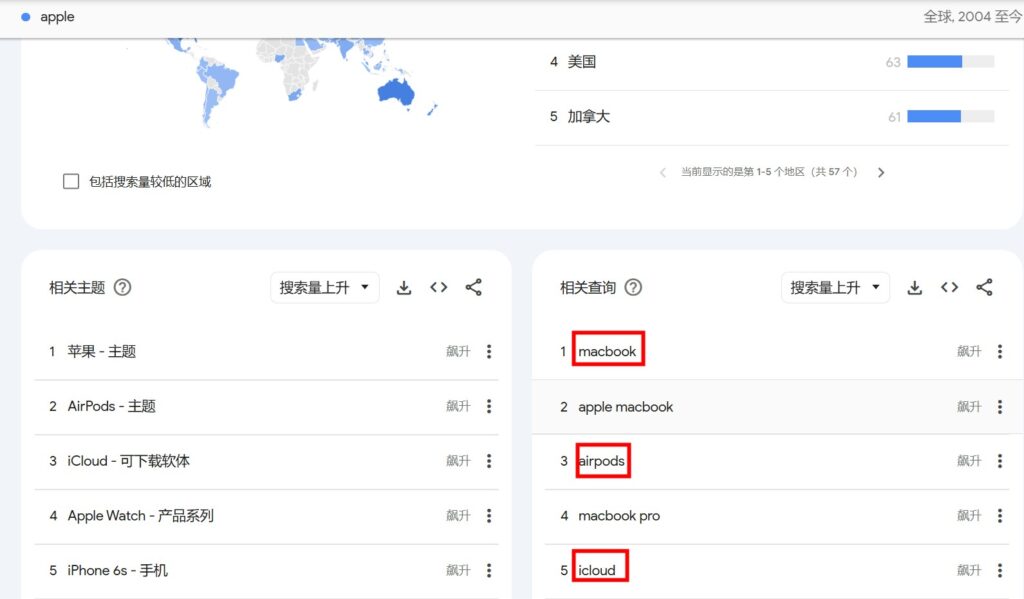
Task: Open more options for macbook pro query
Action: (1000, 516)
